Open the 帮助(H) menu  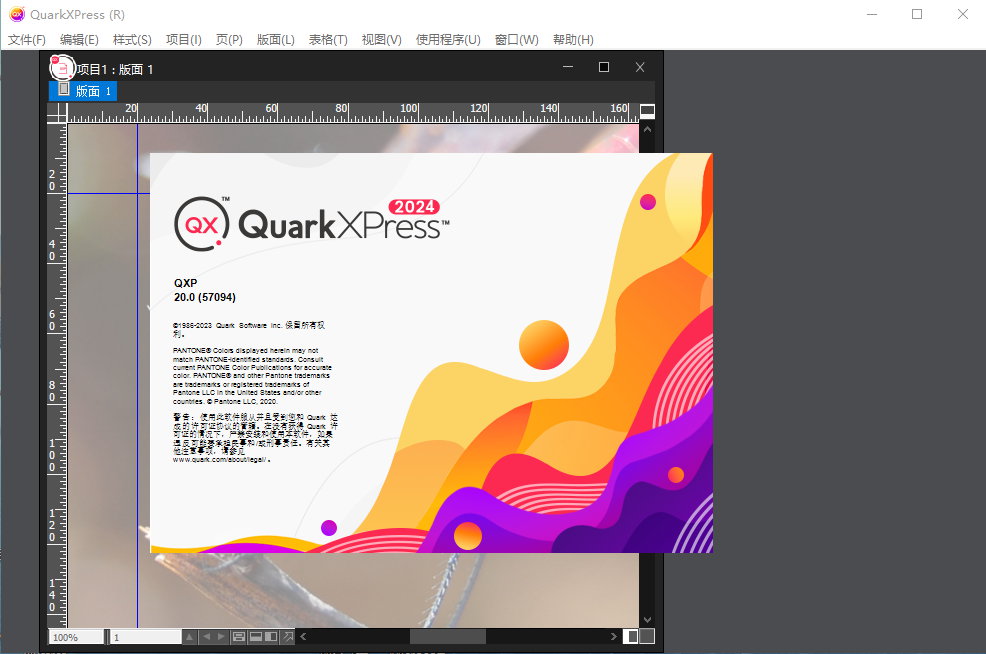coord(573,40)
